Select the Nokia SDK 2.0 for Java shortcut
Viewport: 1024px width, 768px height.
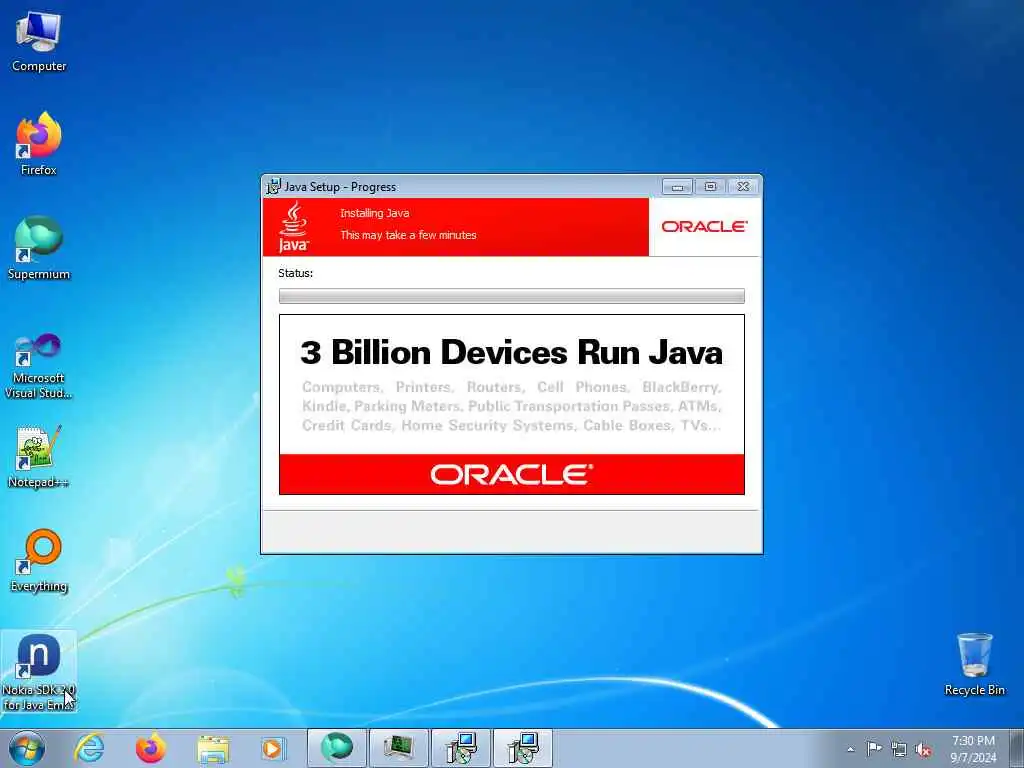point(39,672)
